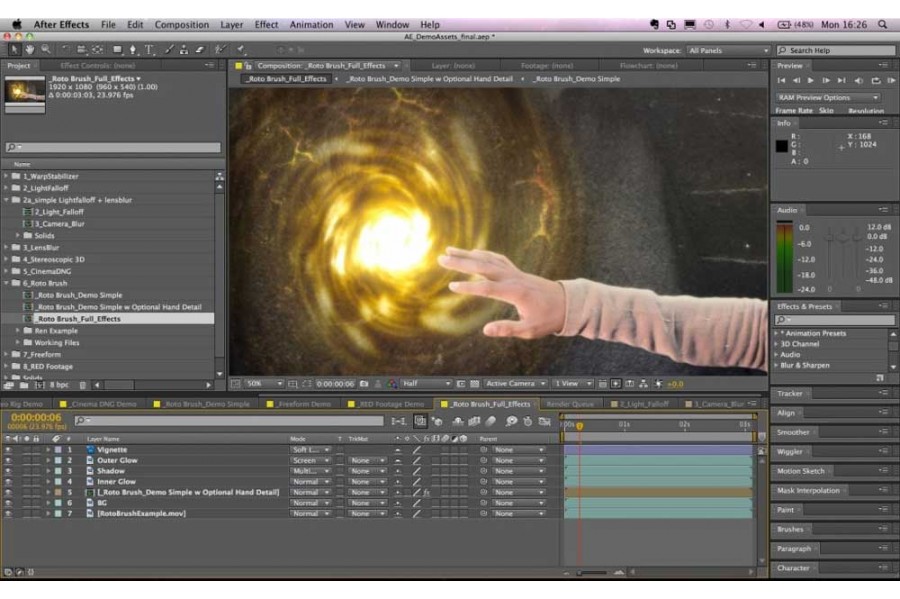Select the Clone Stamp tool
This screenshot has height=599, width=900.
[x=184, y=50]
